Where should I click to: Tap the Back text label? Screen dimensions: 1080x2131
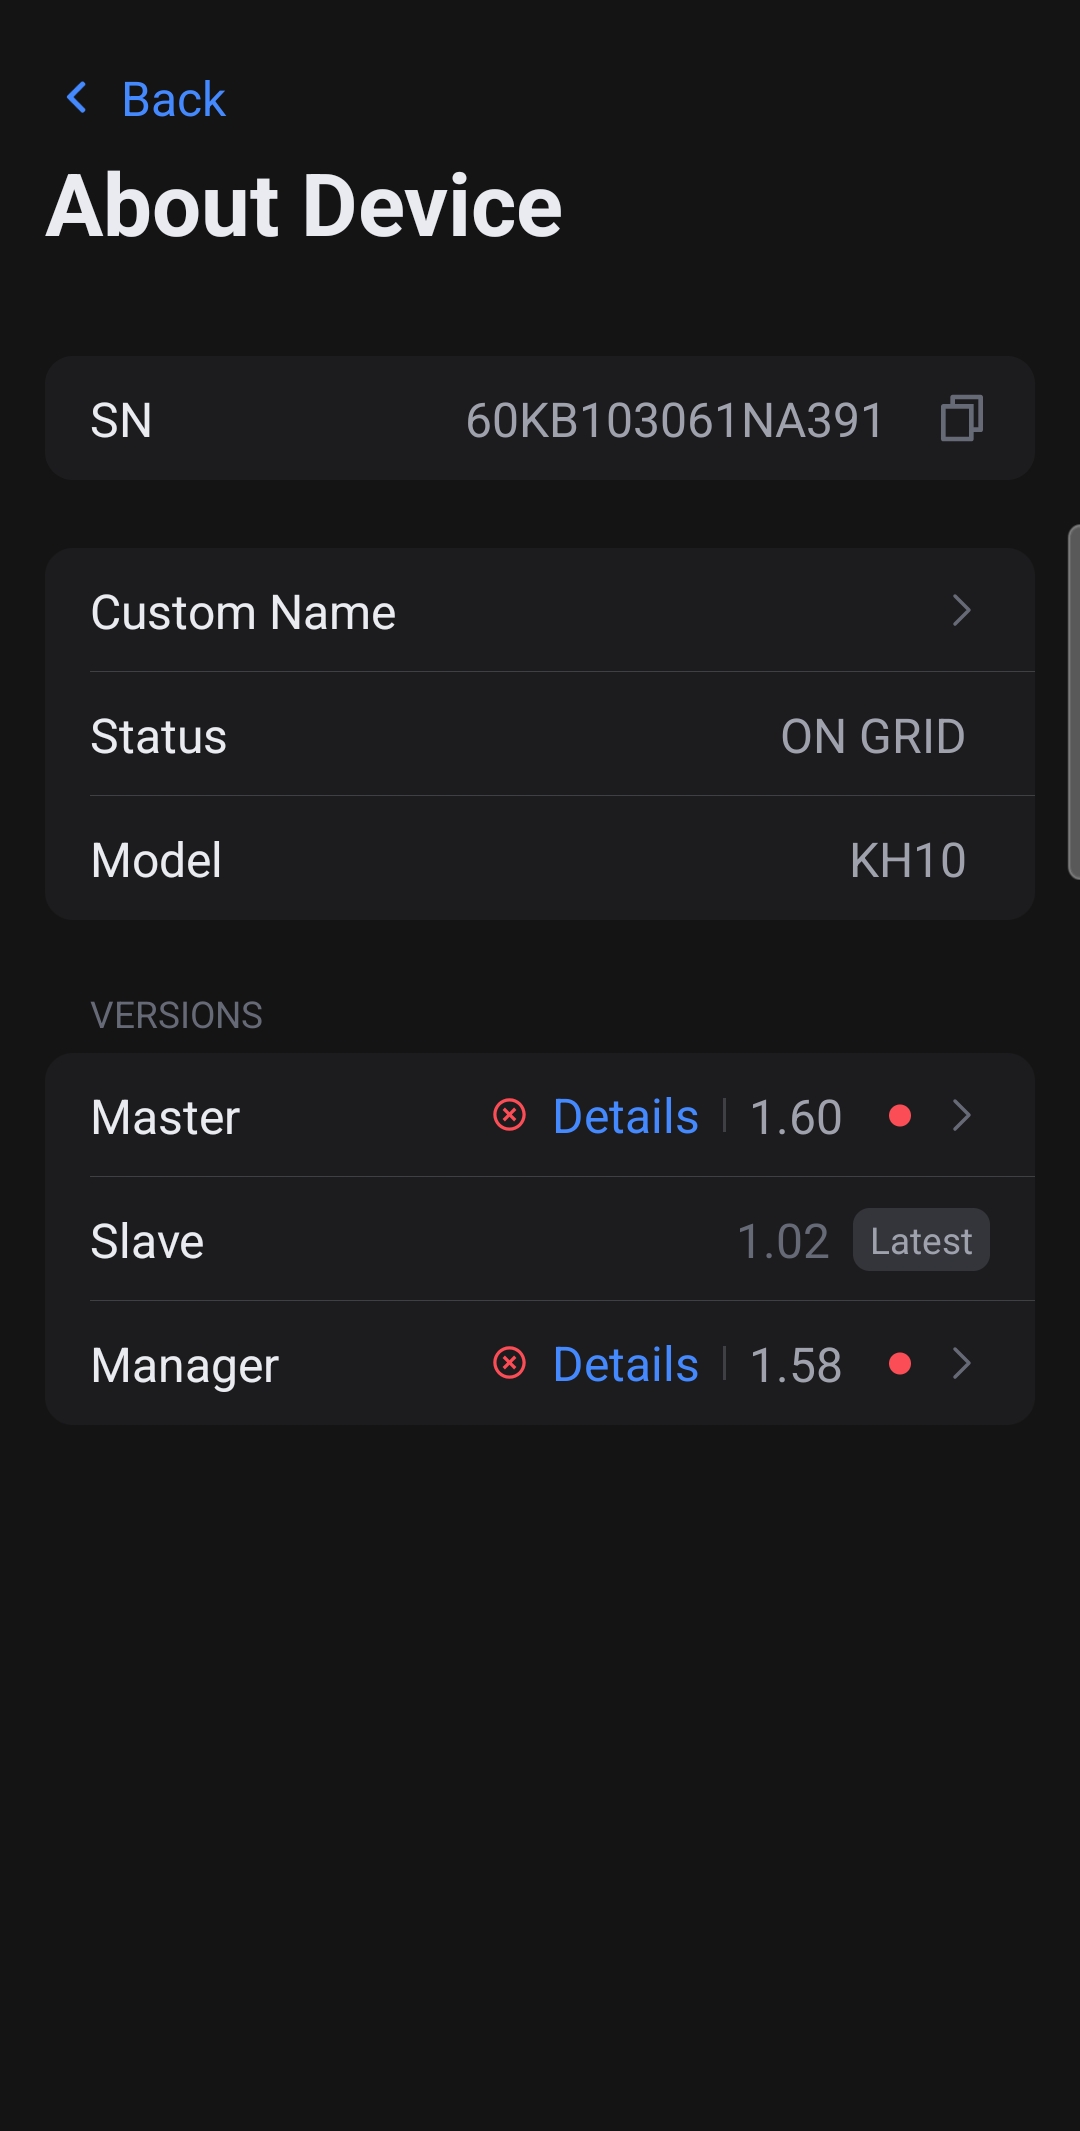point(174,99)
